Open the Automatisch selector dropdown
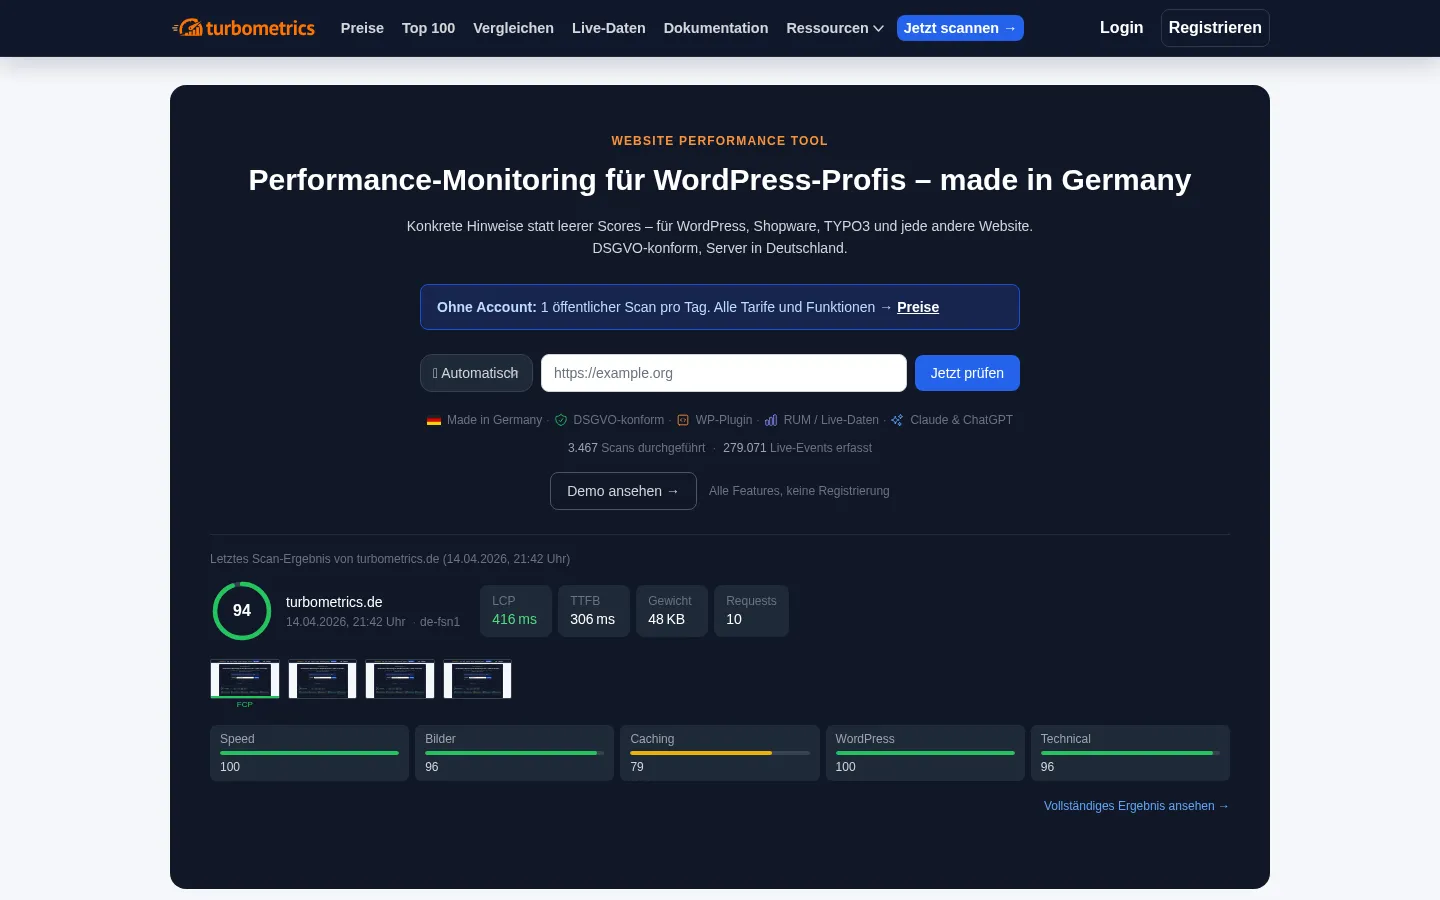This screenshot has width=1440, height=900. click(x=476, y=373)
